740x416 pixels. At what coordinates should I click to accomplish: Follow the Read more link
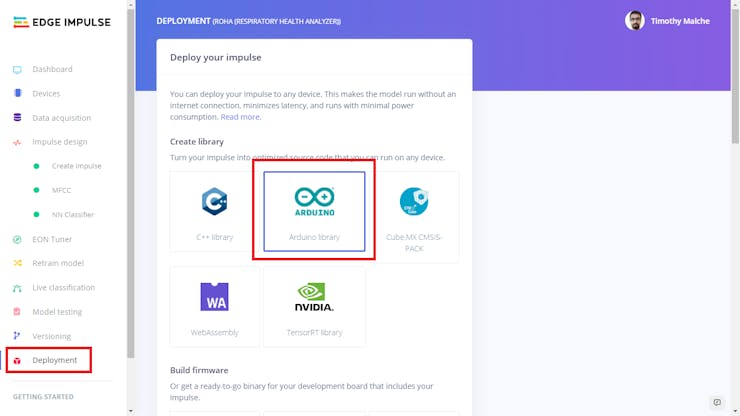[240, 117]
